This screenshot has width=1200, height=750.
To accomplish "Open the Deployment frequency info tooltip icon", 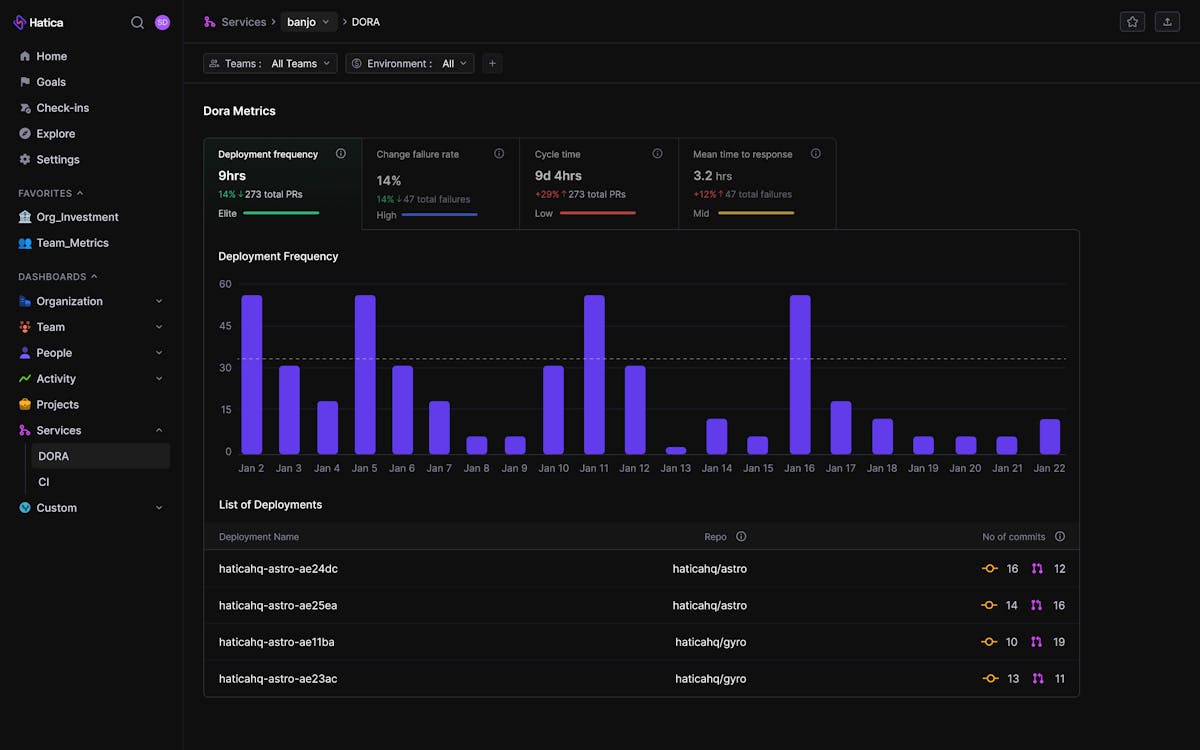I will point(340,153).
